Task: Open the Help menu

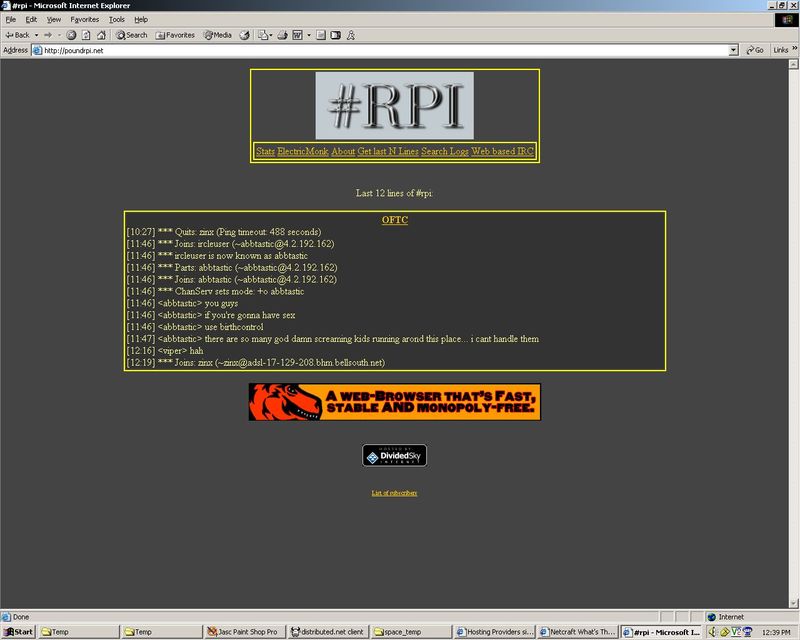Action: [141, 19]
